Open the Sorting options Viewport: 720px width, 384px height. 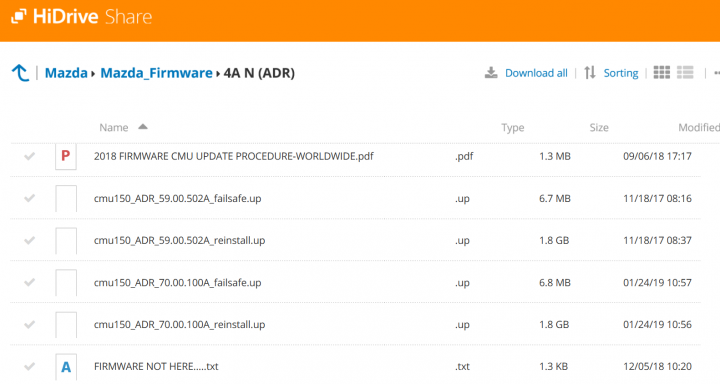click(x=620, y=73)
